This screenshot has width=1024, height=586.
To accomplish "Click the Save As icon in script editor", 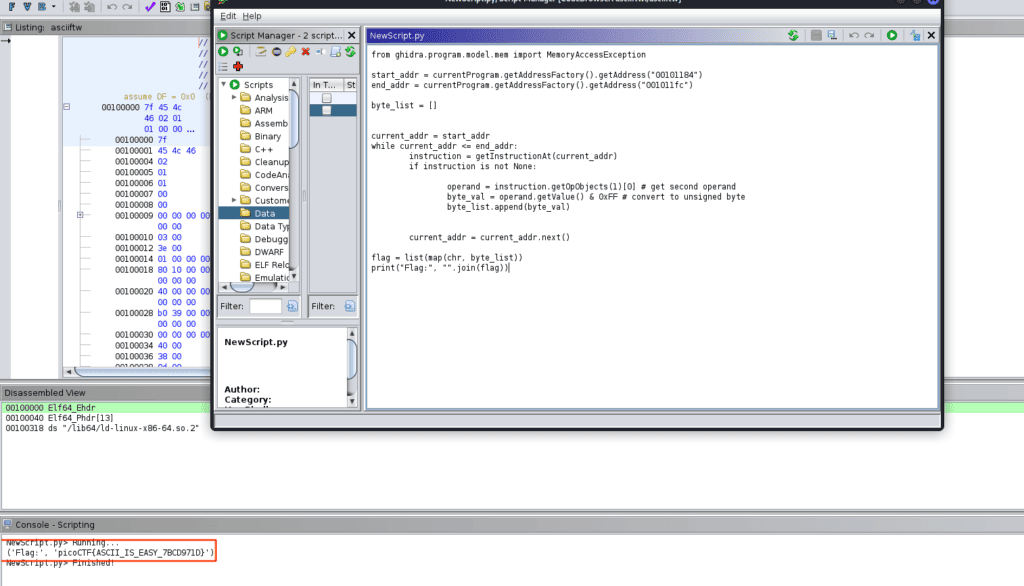I will click(x=832, y=35).
